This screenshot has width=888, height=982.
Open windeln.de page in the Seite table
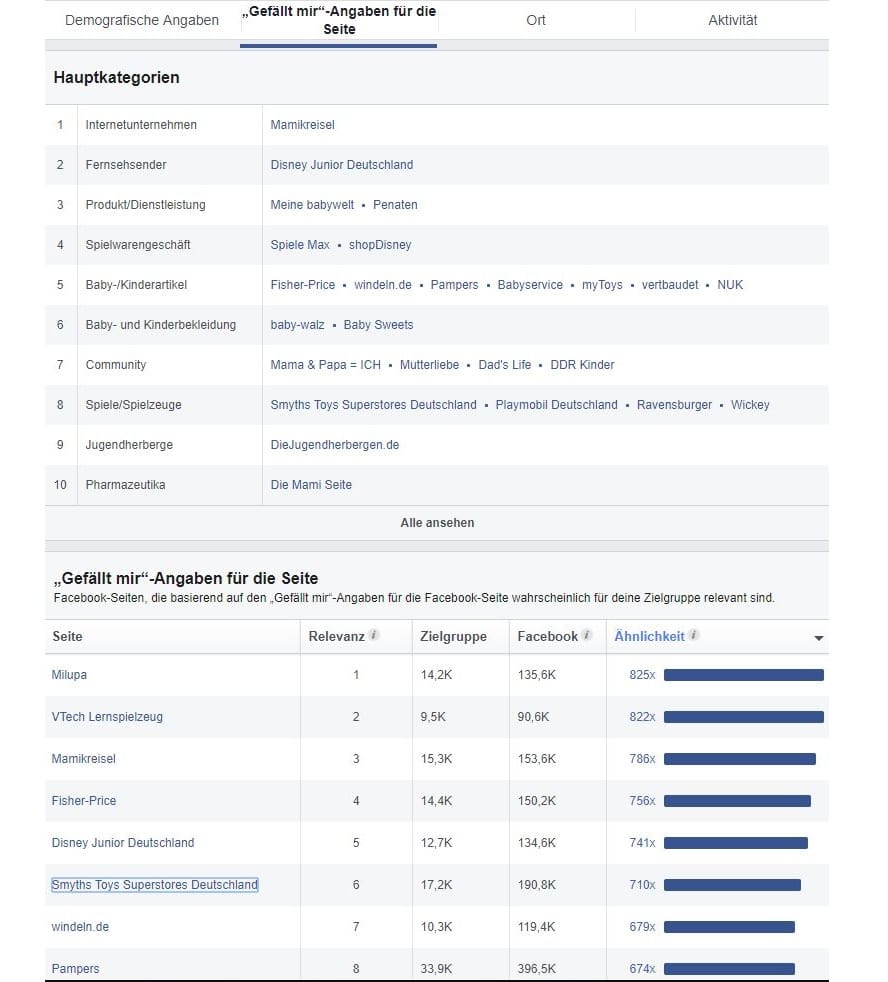point(80,927)
